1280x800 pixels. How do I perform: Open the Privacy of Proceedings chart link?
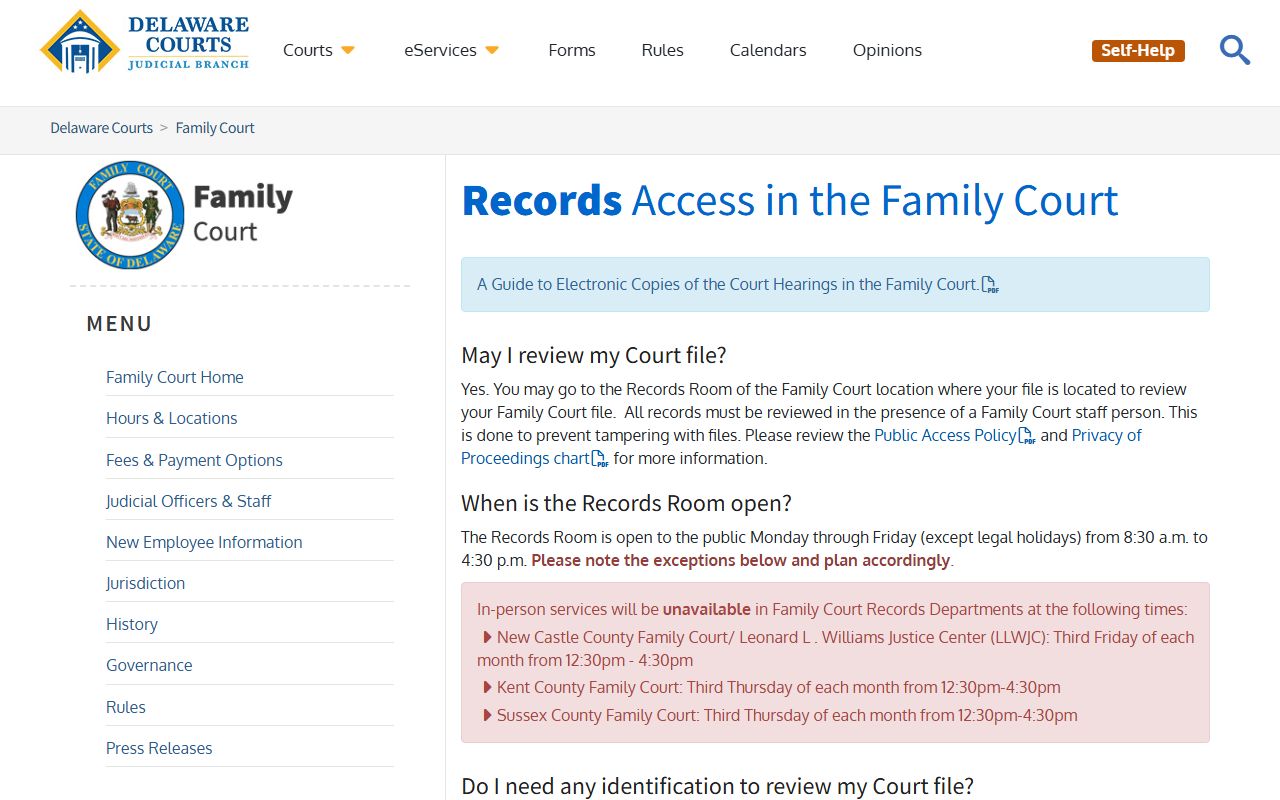[801, 447]
